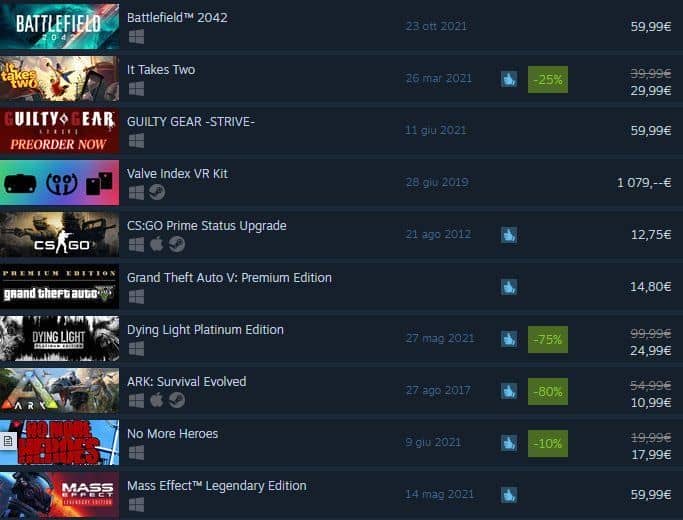Open Dying Light Platinum Edition title link
The width and height of the screenshot is (683, 520).
click(x=205, y=330)
